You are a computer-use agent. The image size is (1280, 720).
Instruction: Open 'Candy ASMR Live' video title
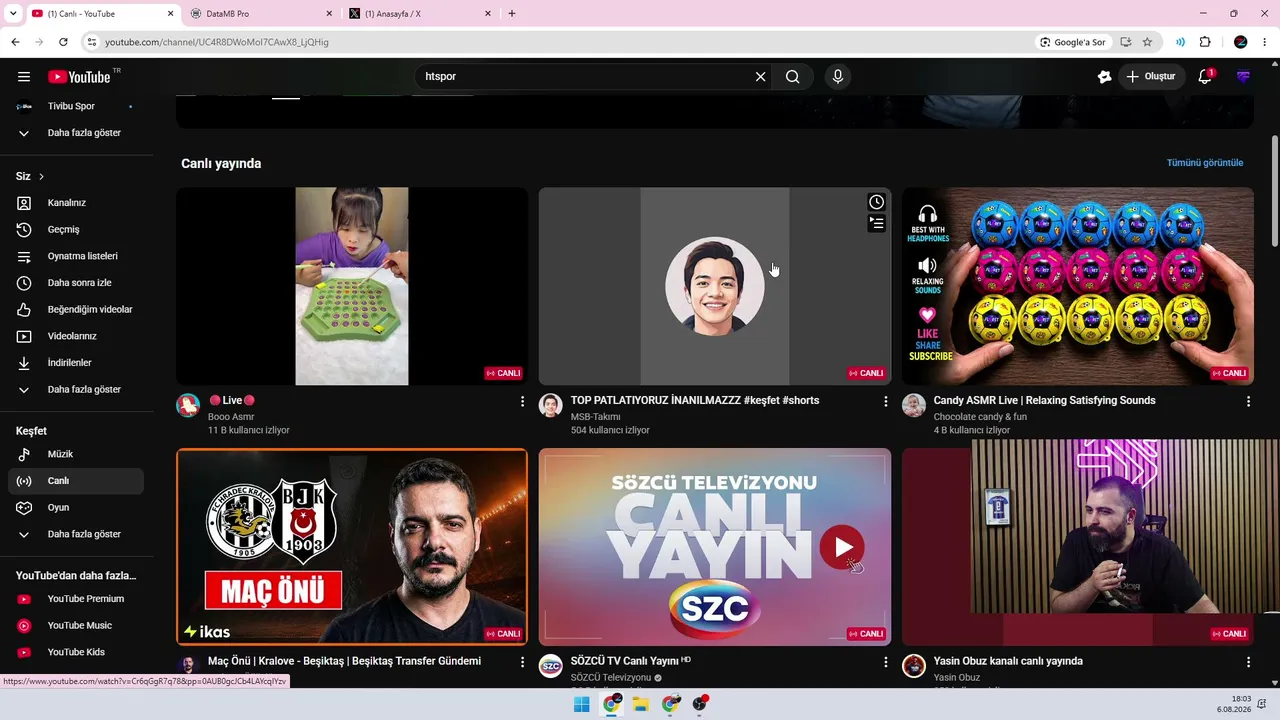(1044, 401)
